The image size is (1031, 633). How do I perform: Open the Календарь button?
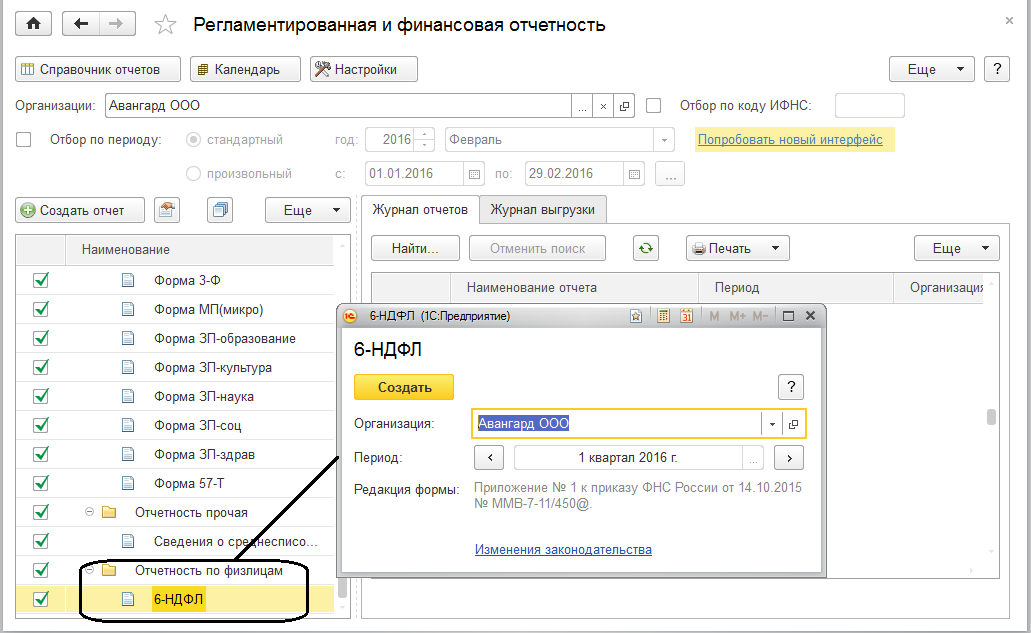click(245, 69)
